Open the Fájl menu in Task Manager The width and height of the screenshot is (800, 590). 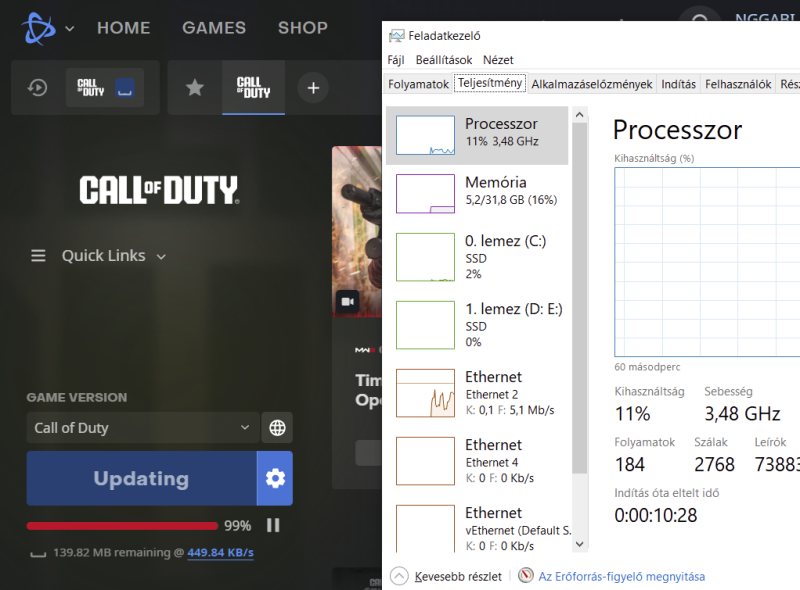tap(396, 60)
